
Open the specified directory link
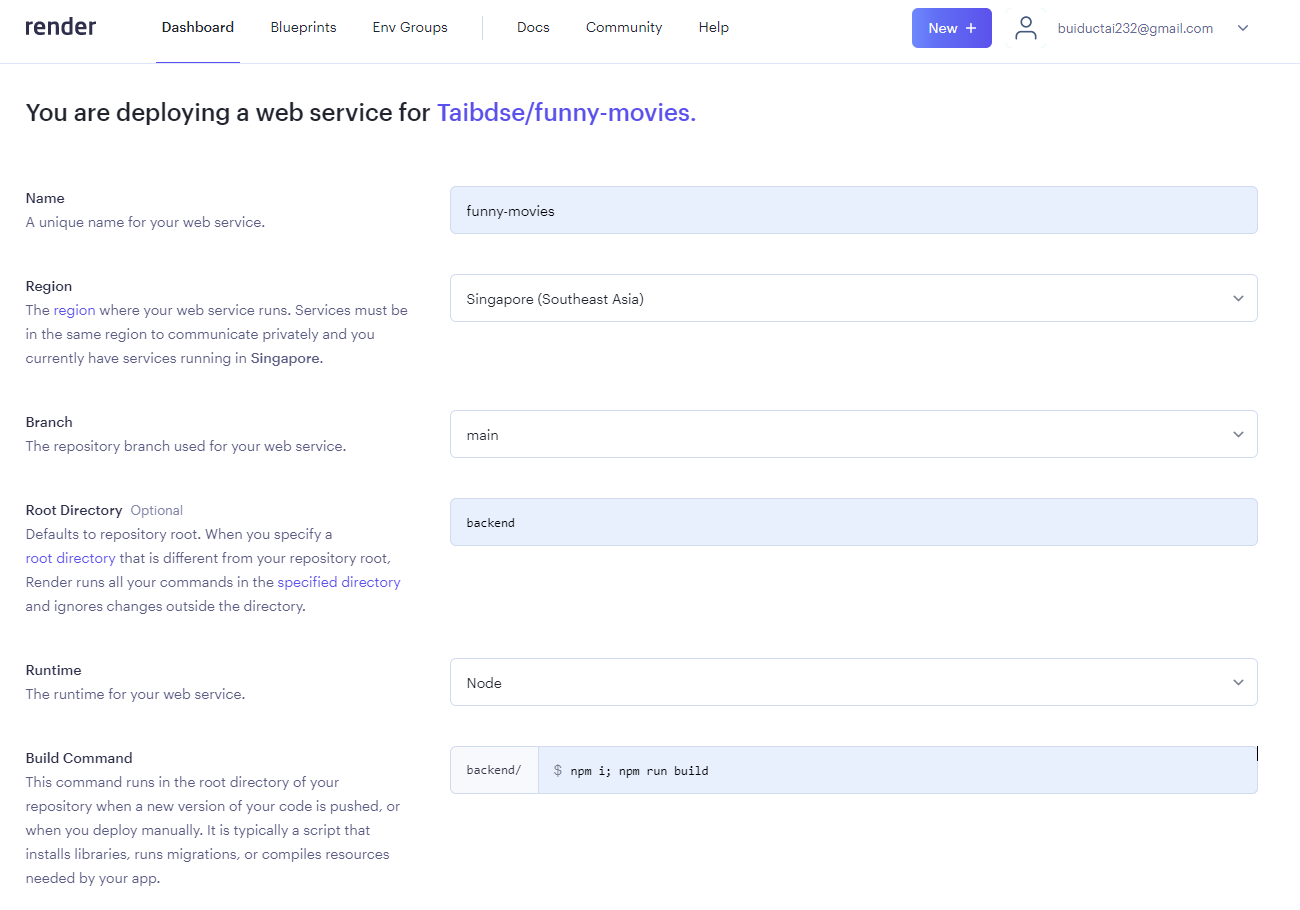pos(339,582)
